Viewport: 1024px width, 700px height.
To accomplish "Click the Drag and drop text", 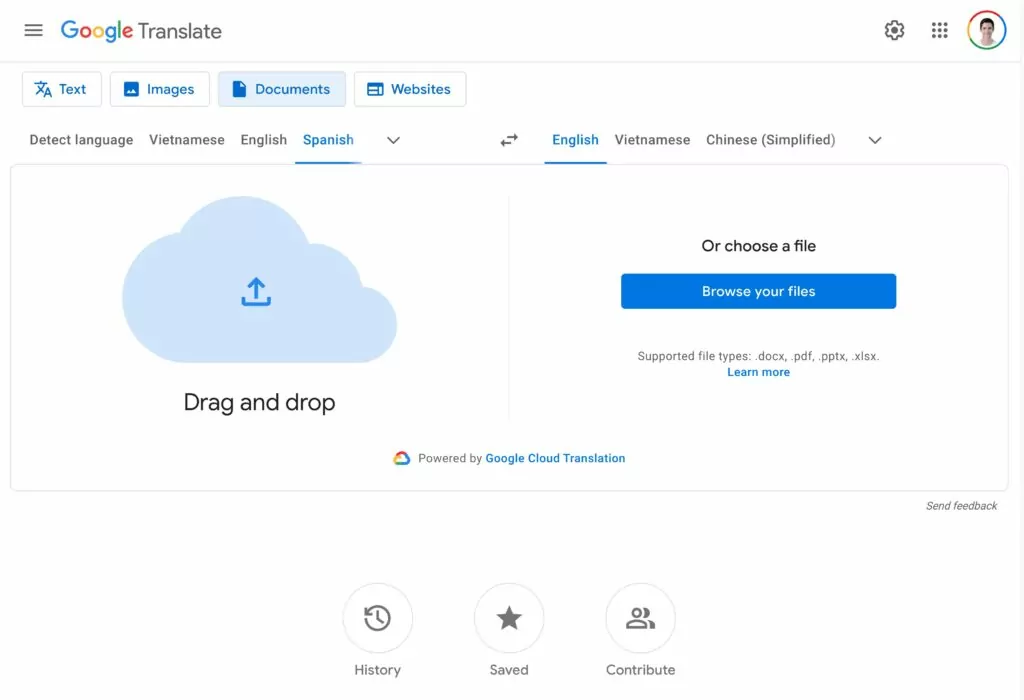I will click(259, 402).
